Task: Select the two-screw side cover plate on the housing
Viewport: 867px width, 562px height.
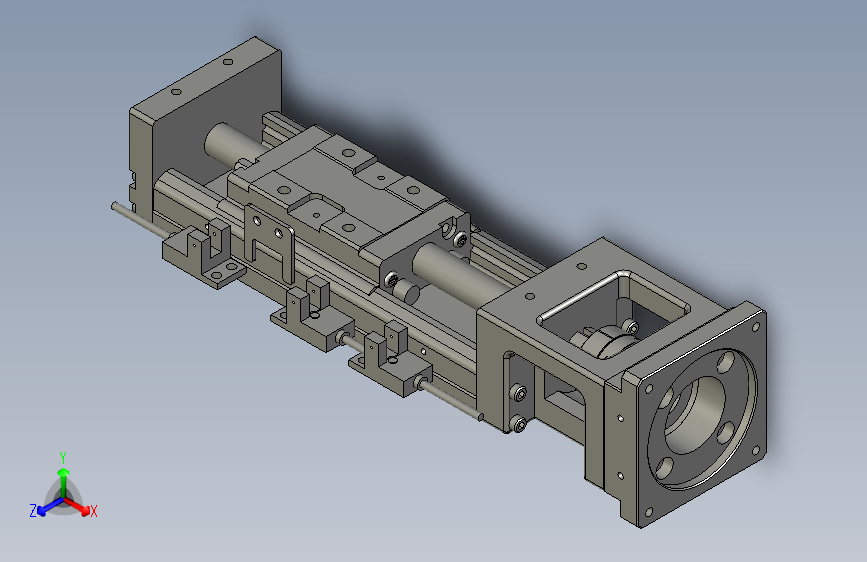Action: click(519, 393)
